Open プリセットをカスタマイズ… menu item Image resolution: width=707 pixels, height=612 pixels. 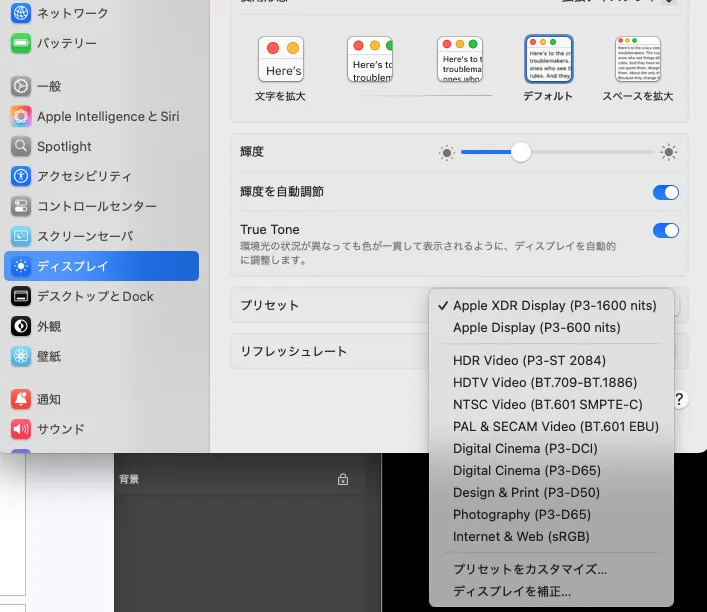(x=551, y=569)
